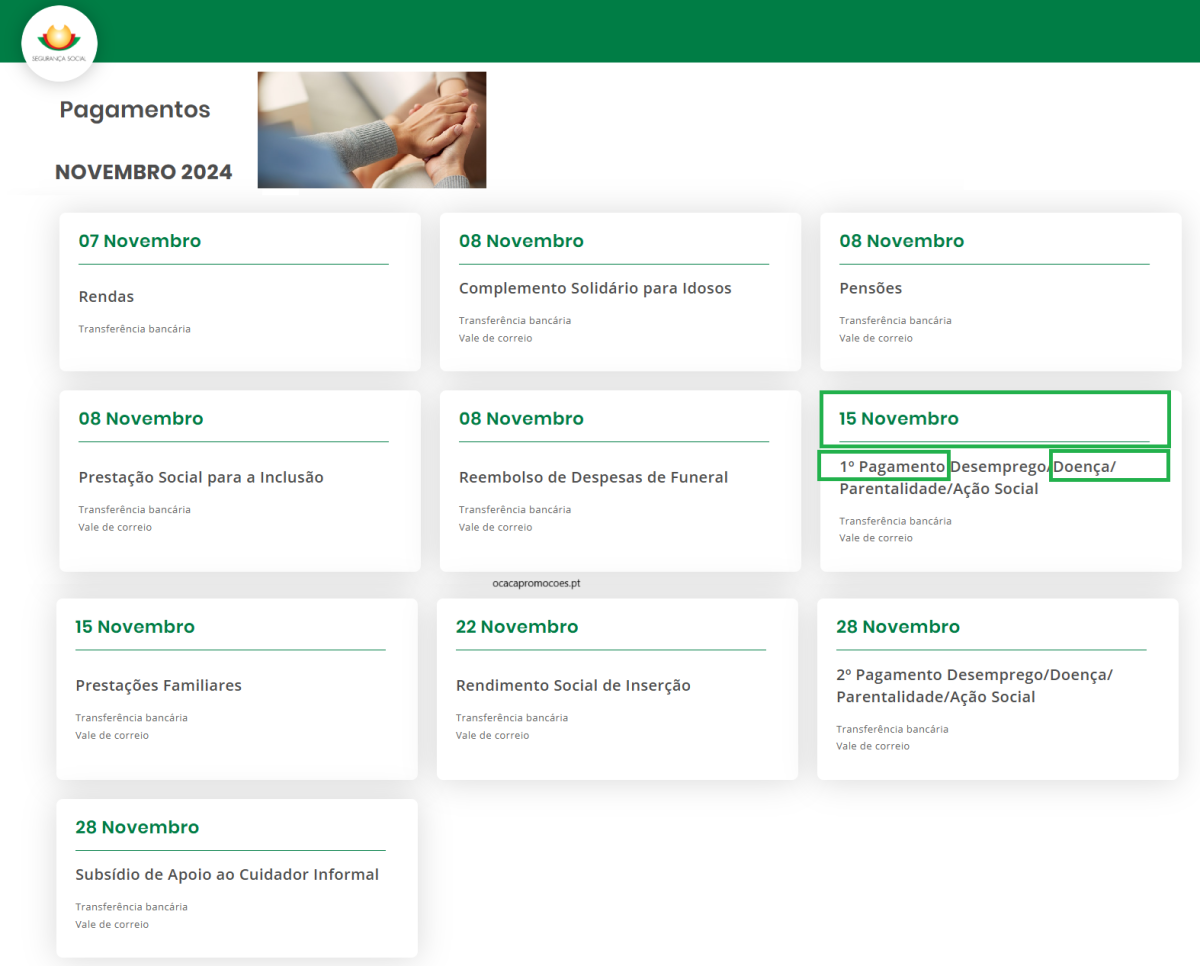The image size is (1200, 966).
Task: Open the Prestações Familiares entry
Action: click(x=158, y=686)
